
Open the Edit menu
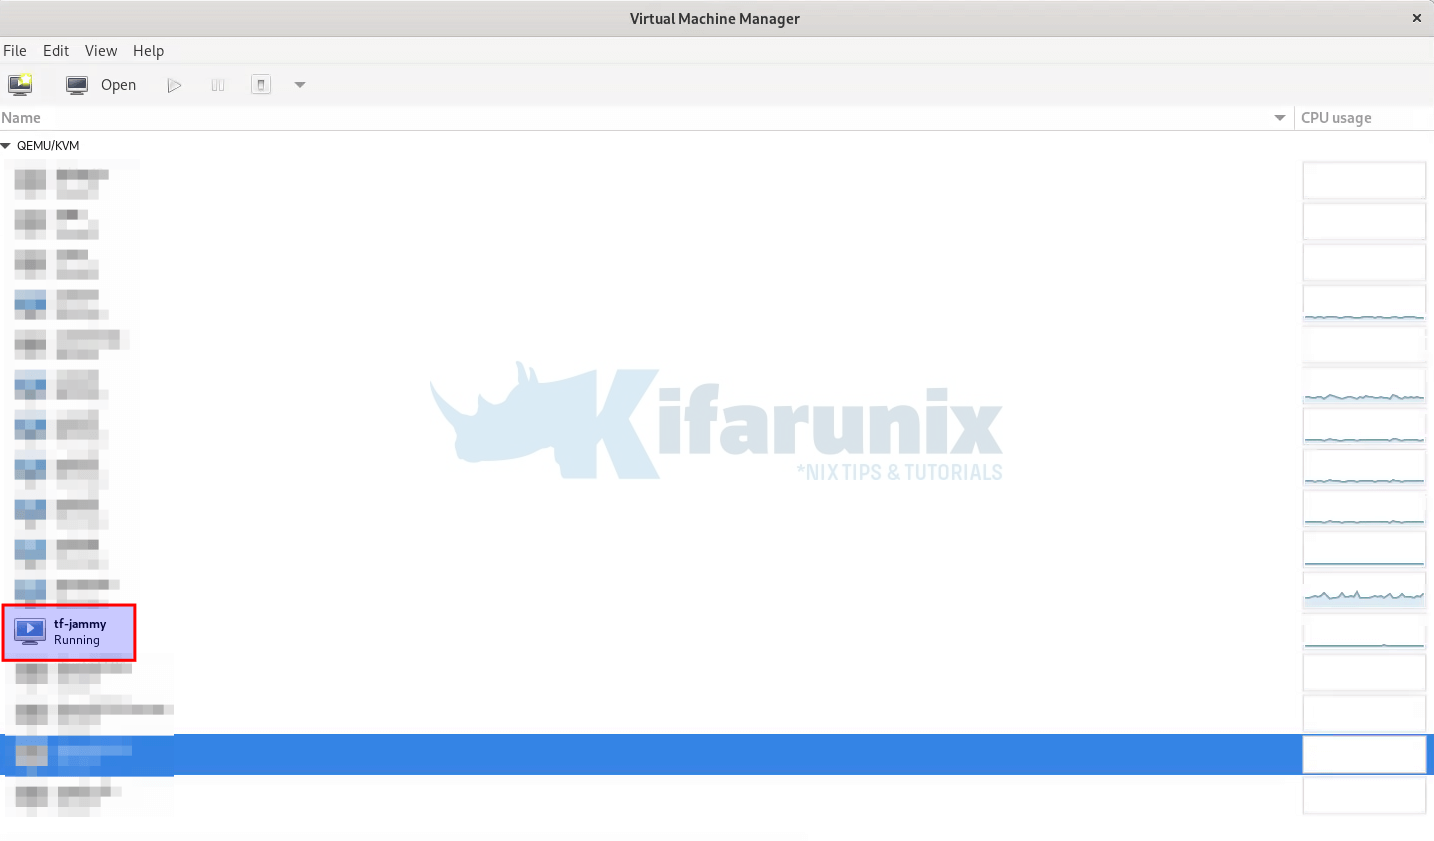pos(56,51)
